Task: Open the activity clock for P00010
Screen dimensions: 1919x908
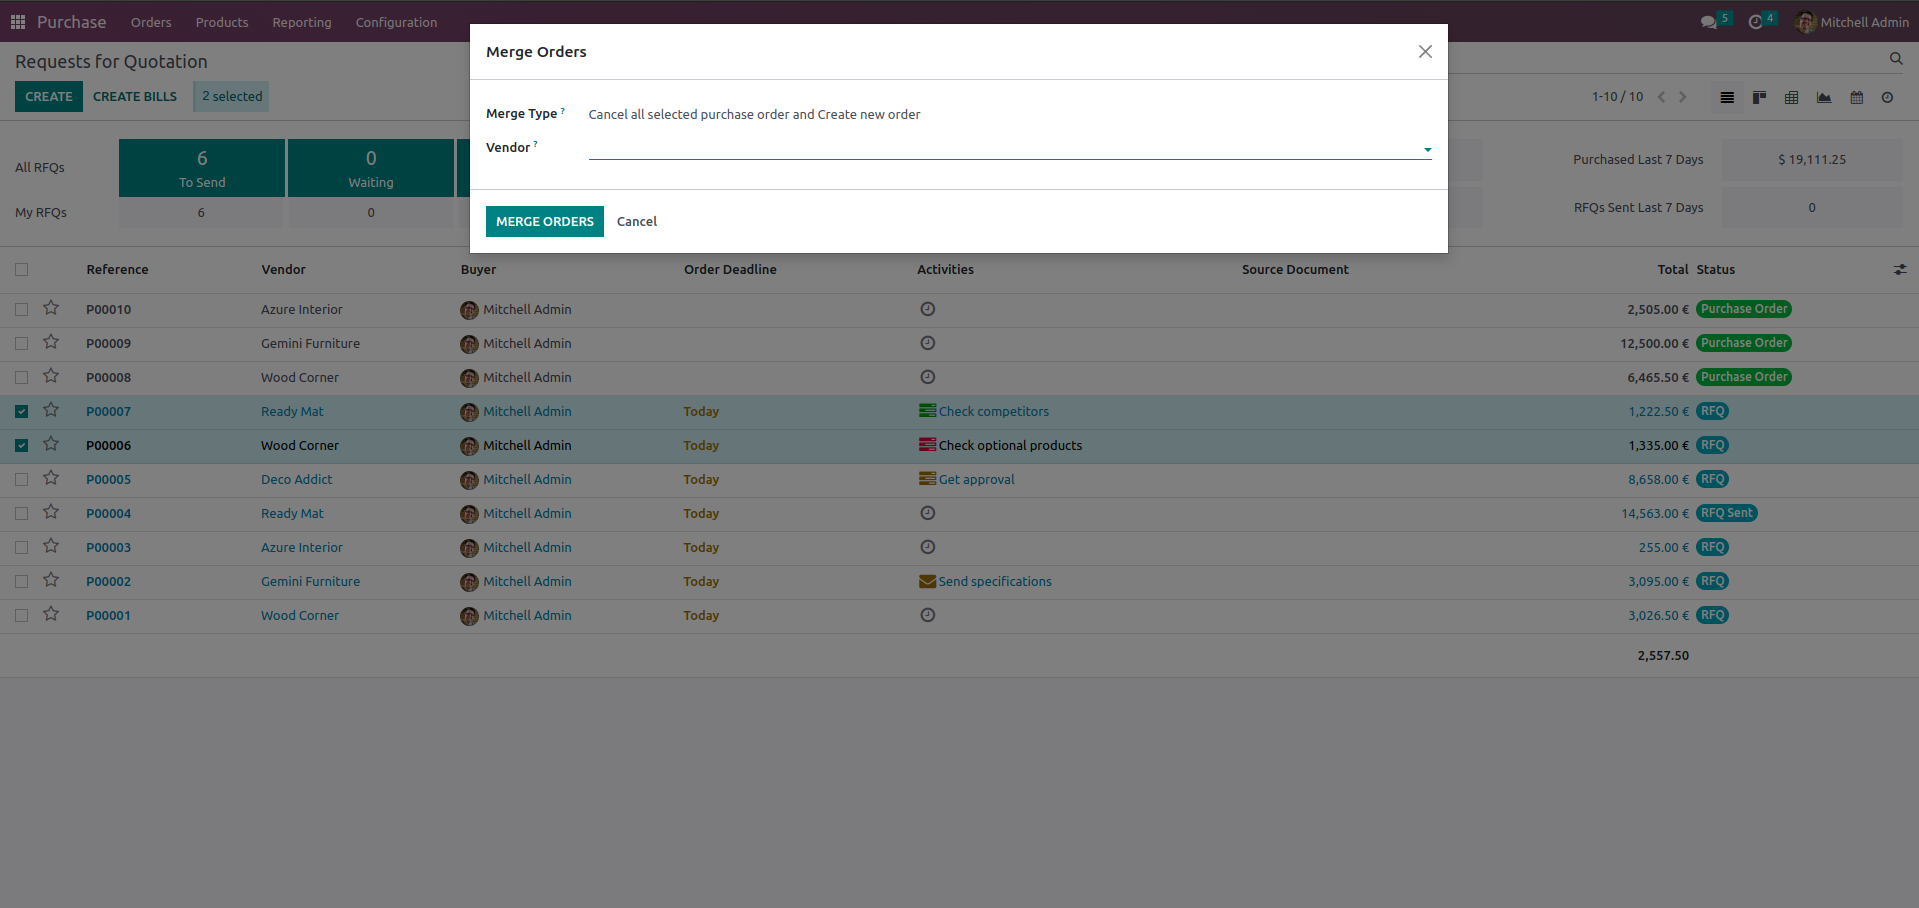Action: coord(928,309)
